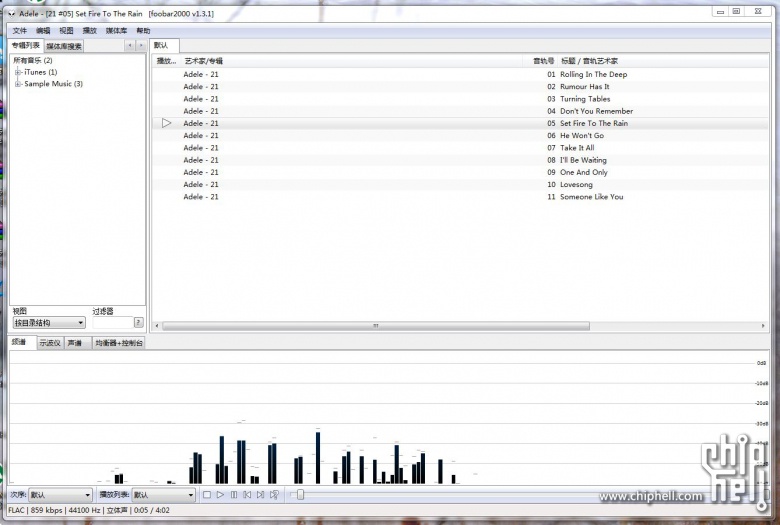Open the 次序 playback order dropdown

(x=60, y=495)
